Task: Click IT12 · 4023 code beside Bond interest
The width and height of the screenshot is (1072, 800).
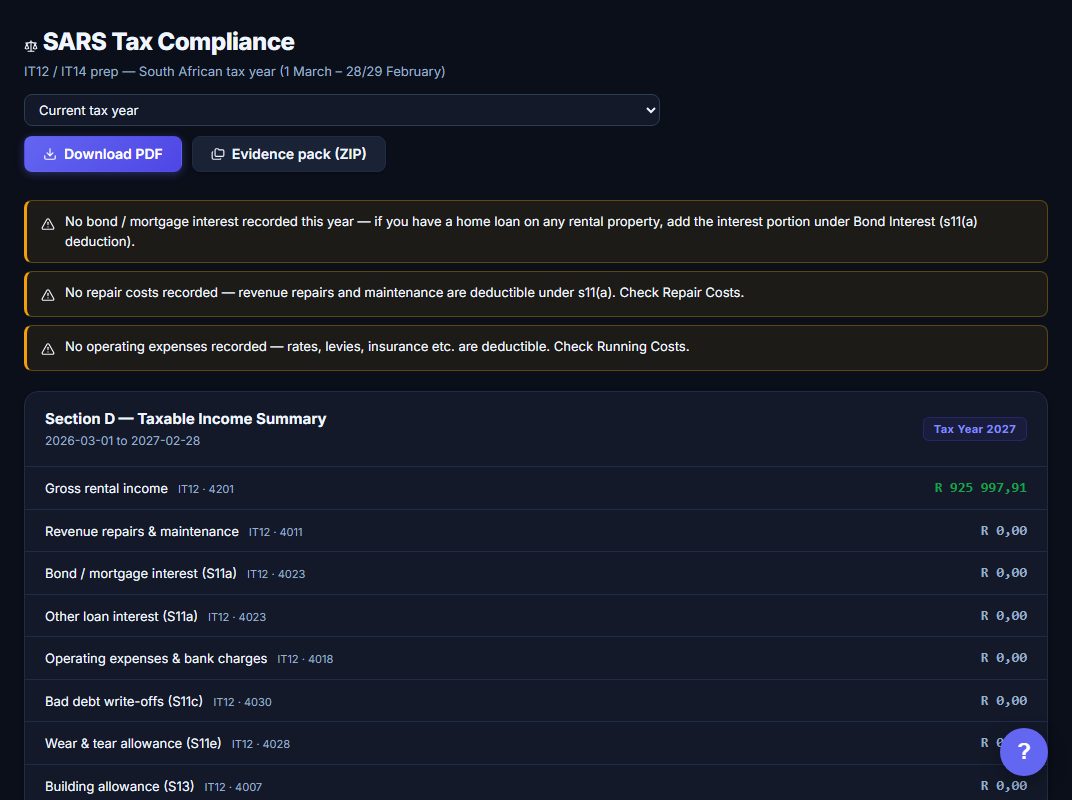Action: 276,574
